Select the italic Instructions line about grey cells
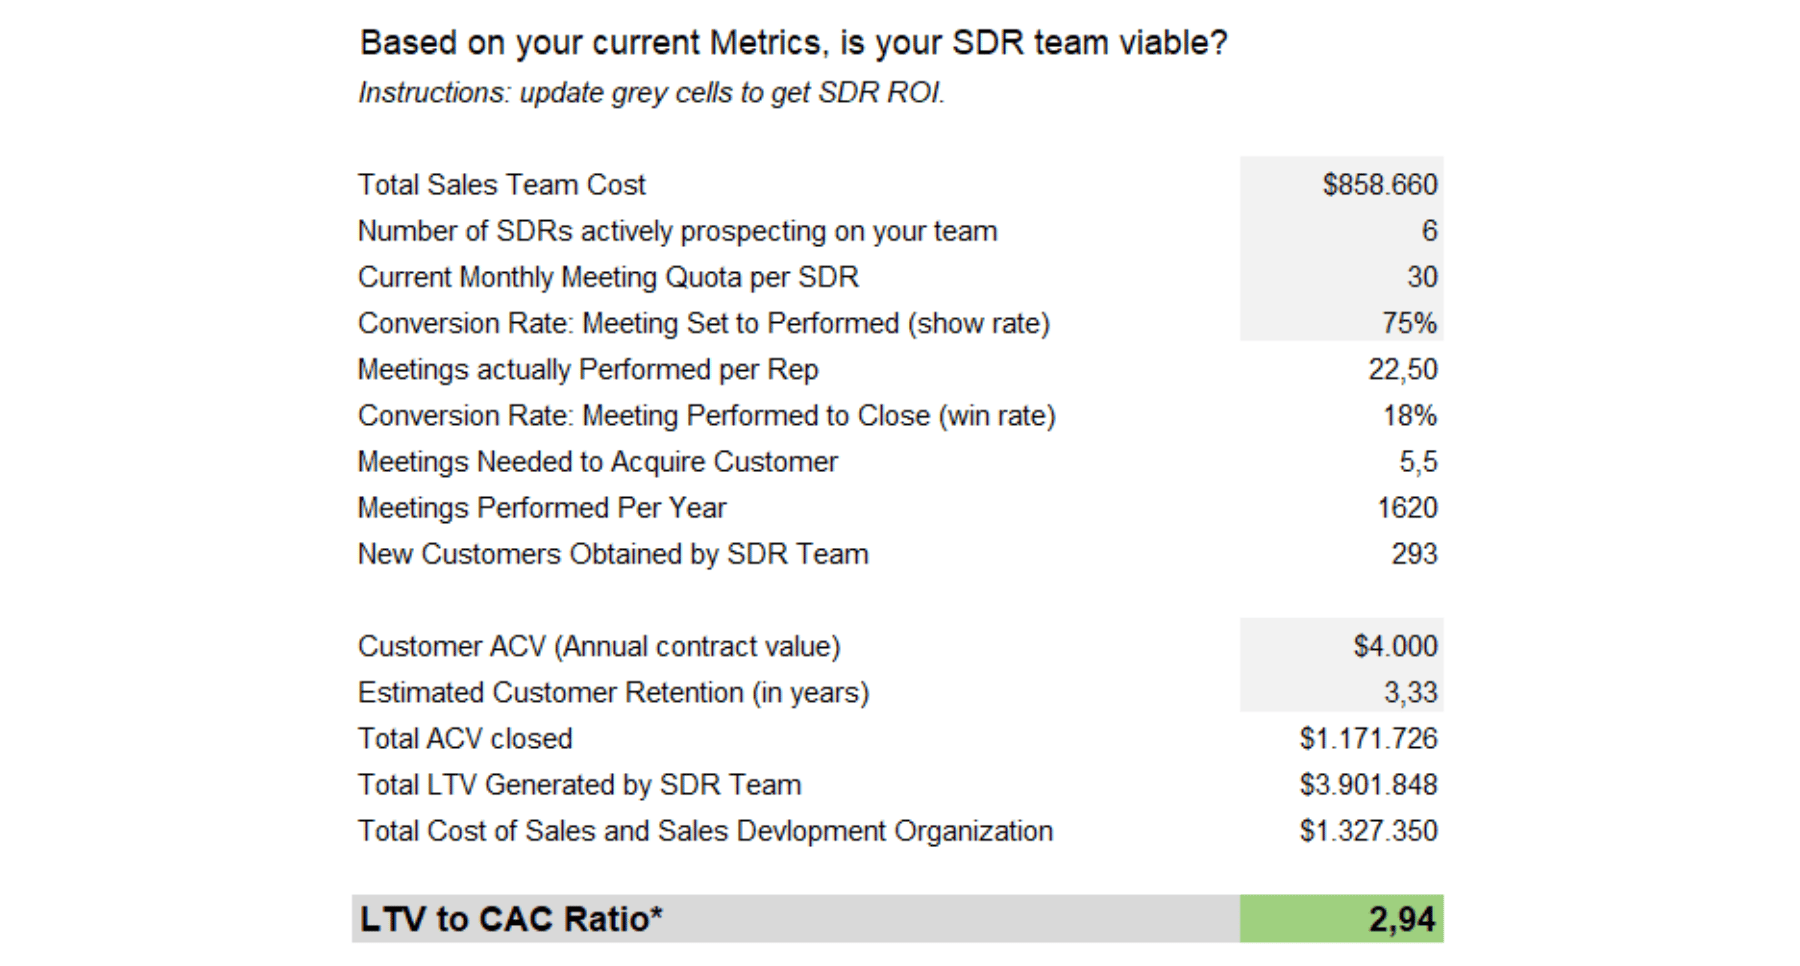The width and height of the screenshot is (1800, 966). (651, 93)
